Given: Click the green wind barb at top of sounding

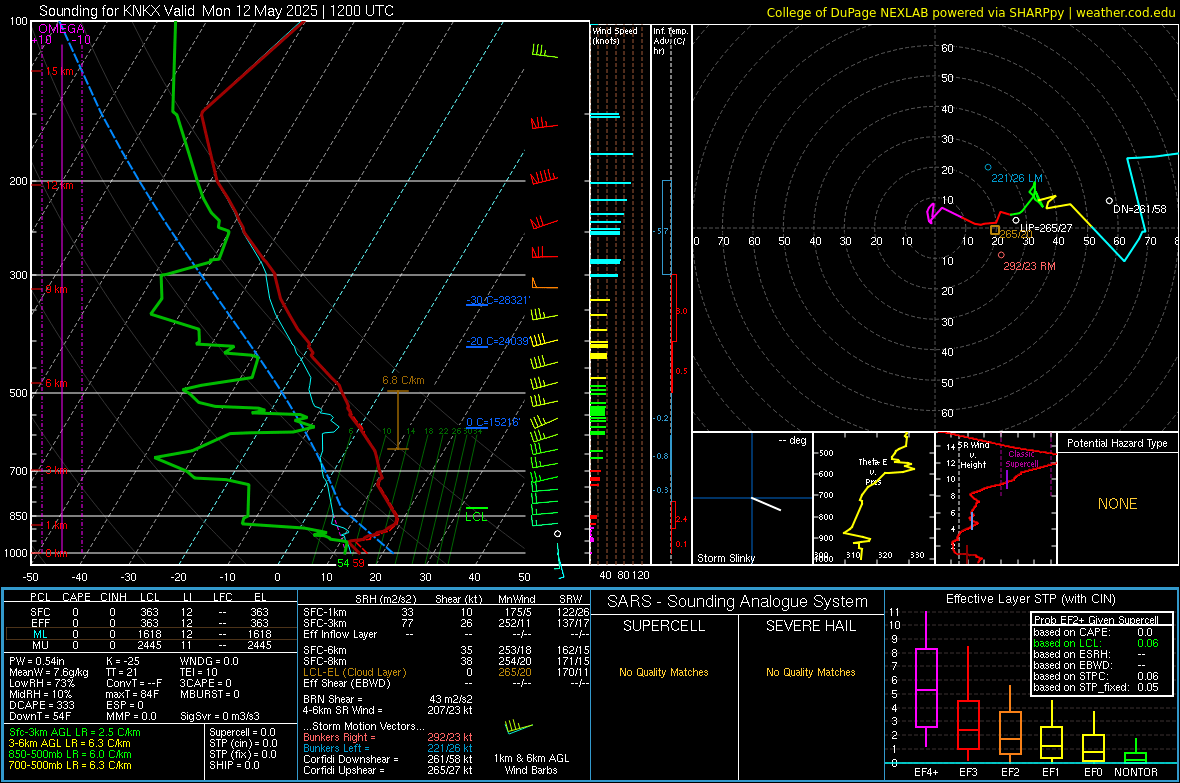Looking at the screenshot, I should click(x=543, y=51).
